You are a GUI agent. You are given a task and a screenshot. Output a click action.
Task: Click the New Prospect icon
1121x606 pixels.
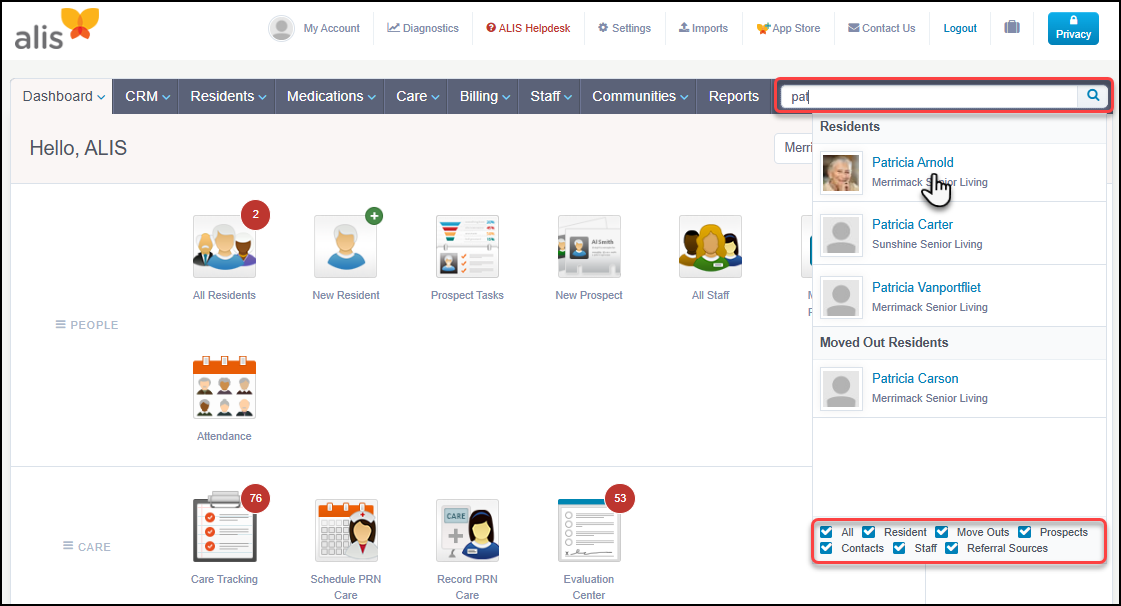(x=588, y=246)
